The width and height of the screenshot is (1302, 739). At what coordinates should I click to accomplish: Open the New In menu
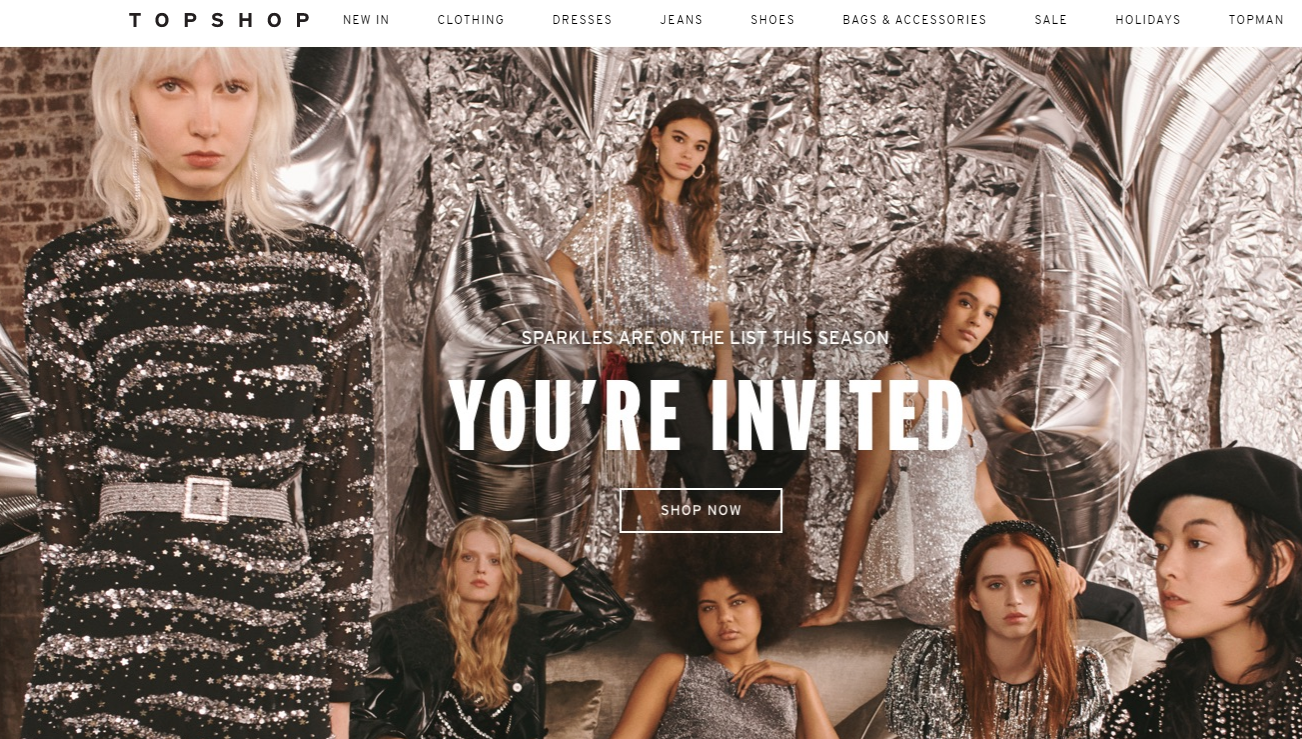click(366, 20)
